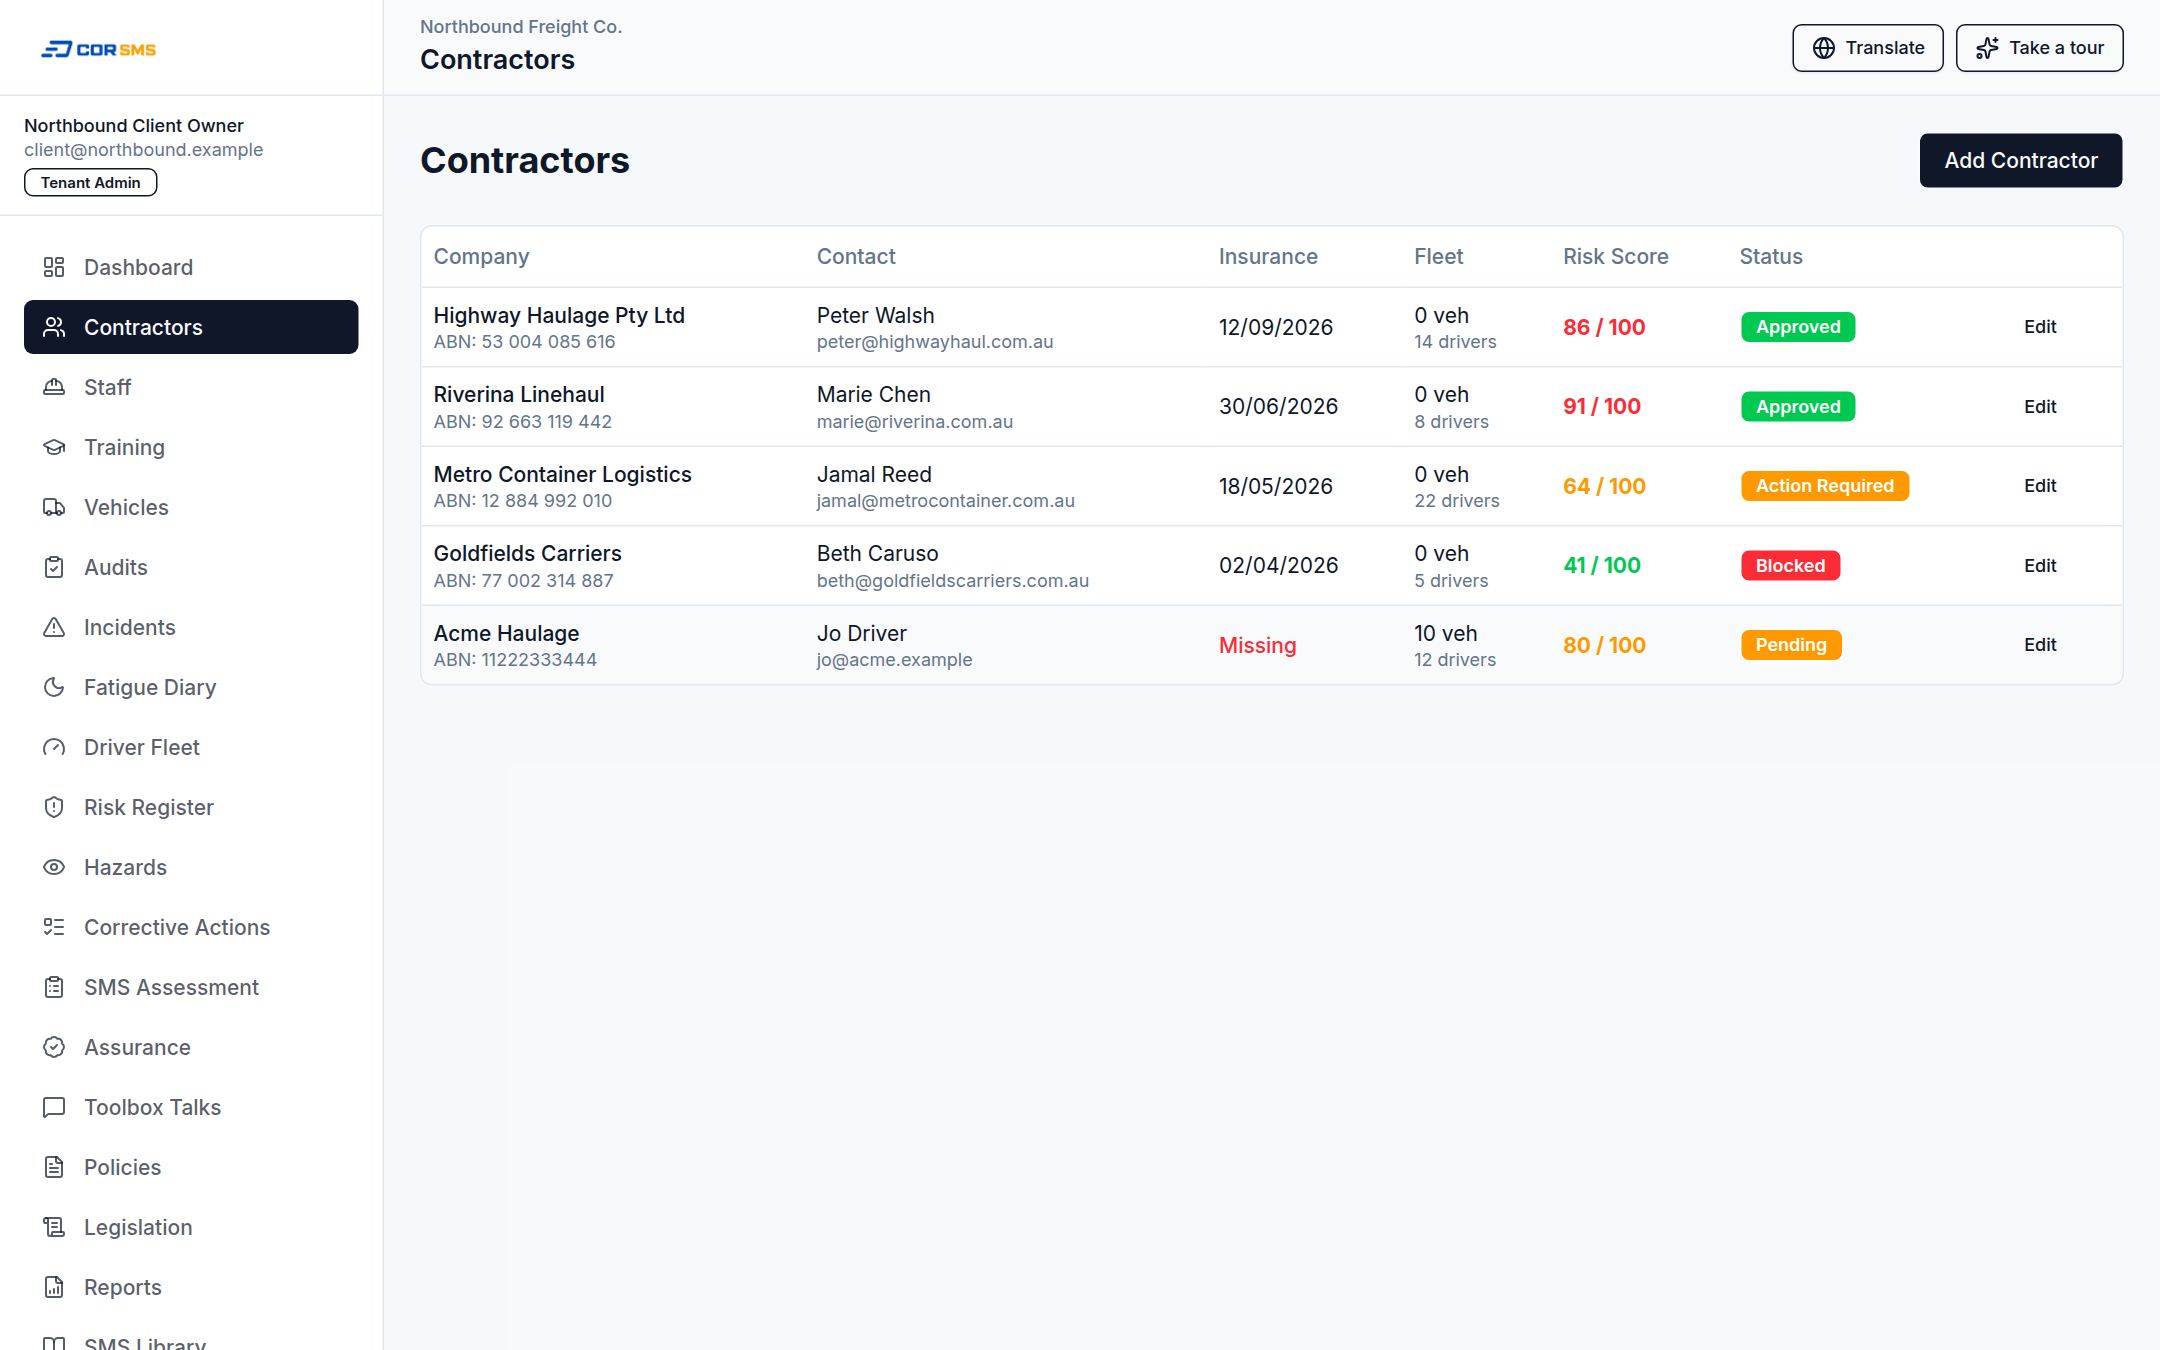Viewport: 2160px width, 1350px height.
Task: Click the Toolbox Talks chat bubble icon
Action: point(54,1107)
